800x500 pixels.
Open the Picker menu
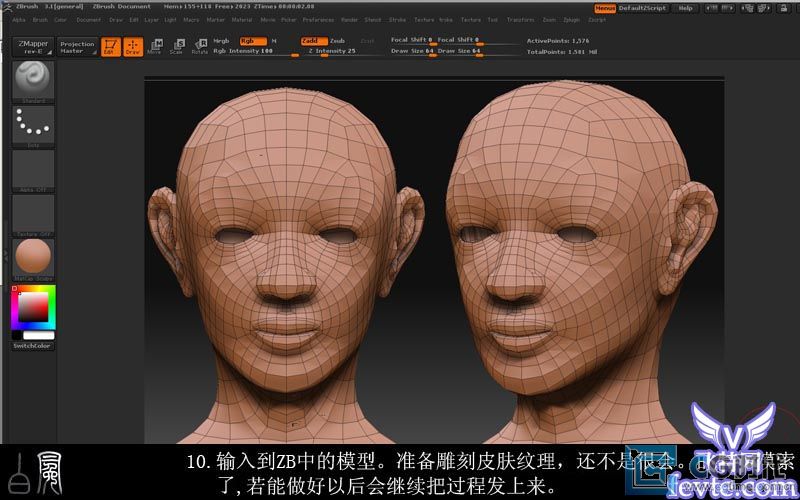[289, 20]
